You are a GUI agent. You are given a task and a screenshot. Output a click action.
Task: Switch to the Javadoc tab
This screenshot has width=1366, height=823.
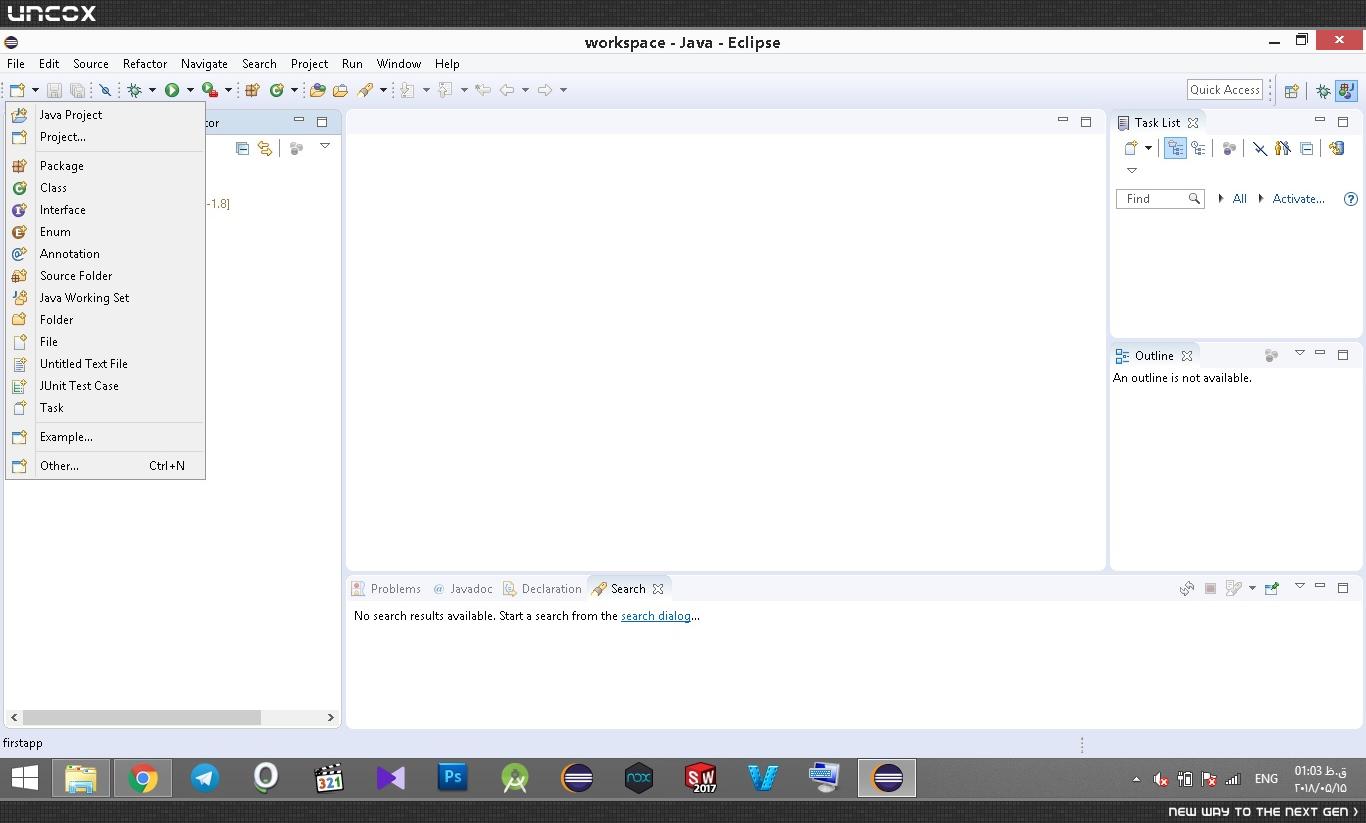(462, 589)
